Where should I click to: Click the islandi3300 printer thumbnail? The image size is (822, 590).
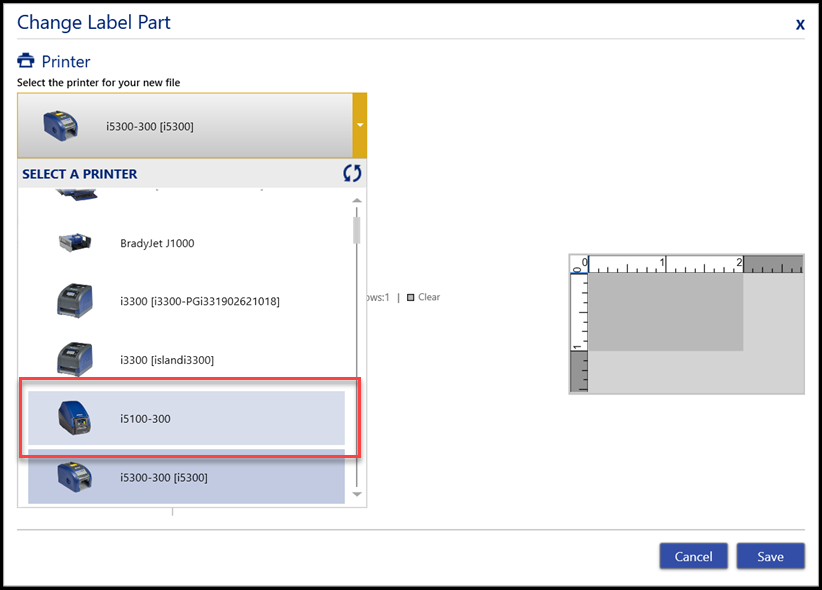click(75, 359)
